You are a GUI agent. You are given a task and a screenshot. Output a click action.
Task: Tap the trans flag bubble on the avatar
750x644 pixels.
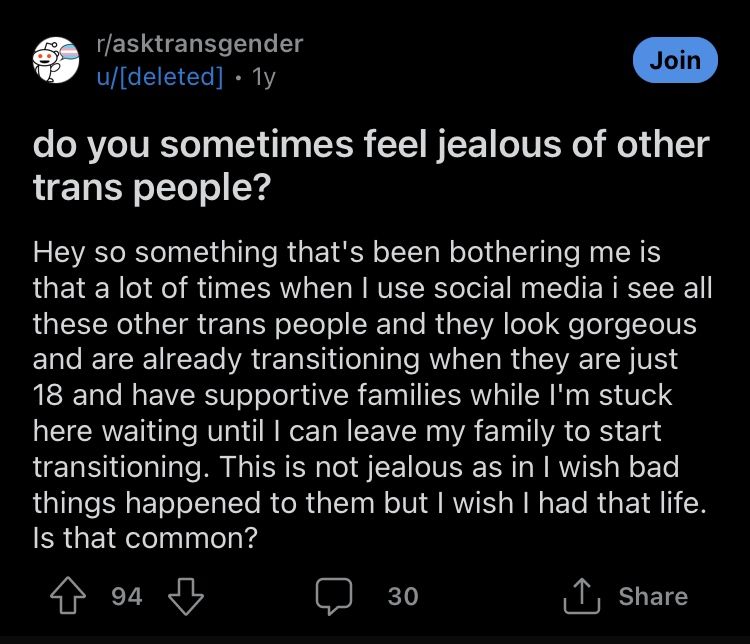coord(70,51)
